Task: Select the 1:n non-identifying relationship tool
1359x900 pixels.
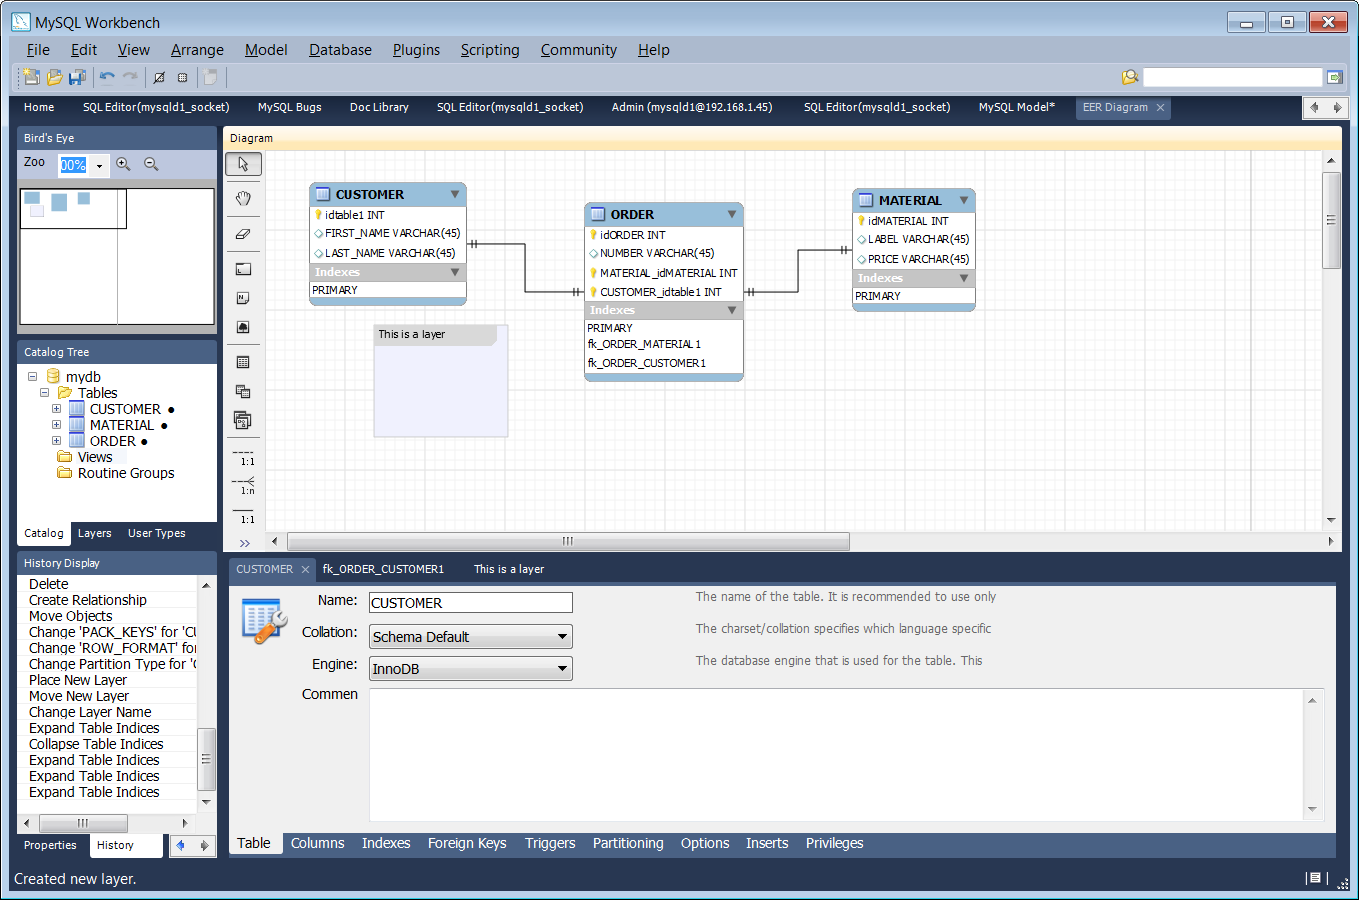Action: click(x=245, y=486)
